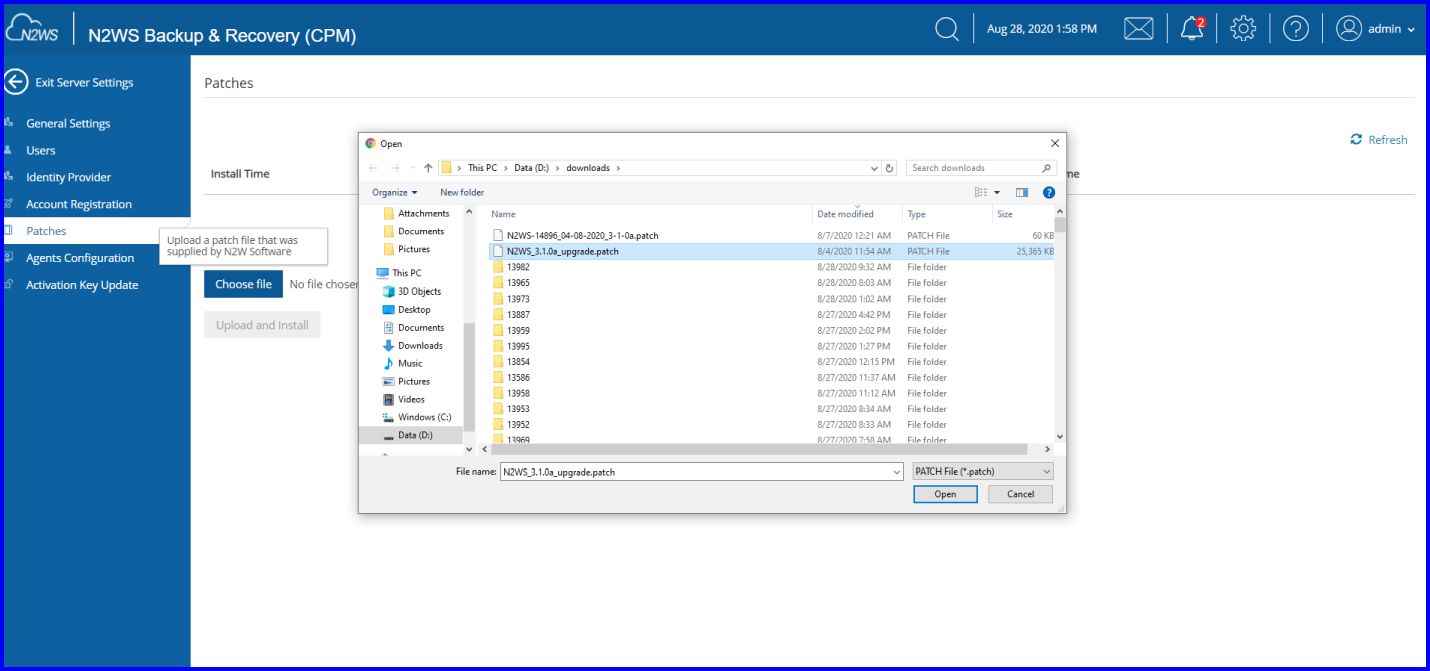Select Patches in sidebar
The height and width of the screenshot is (671, 1430).
tap(46, 231)
